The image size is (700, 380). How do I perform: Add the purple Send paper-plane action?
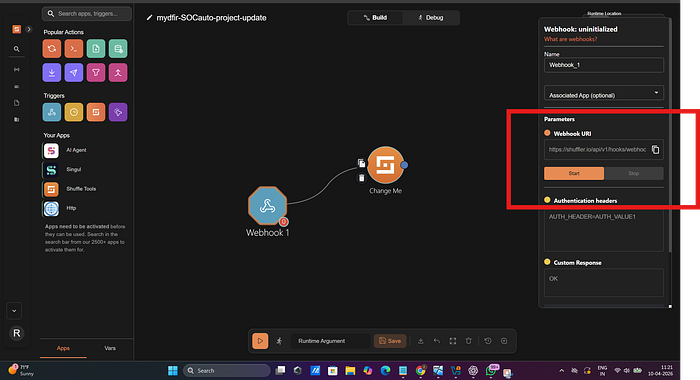(x=74, y=72)
